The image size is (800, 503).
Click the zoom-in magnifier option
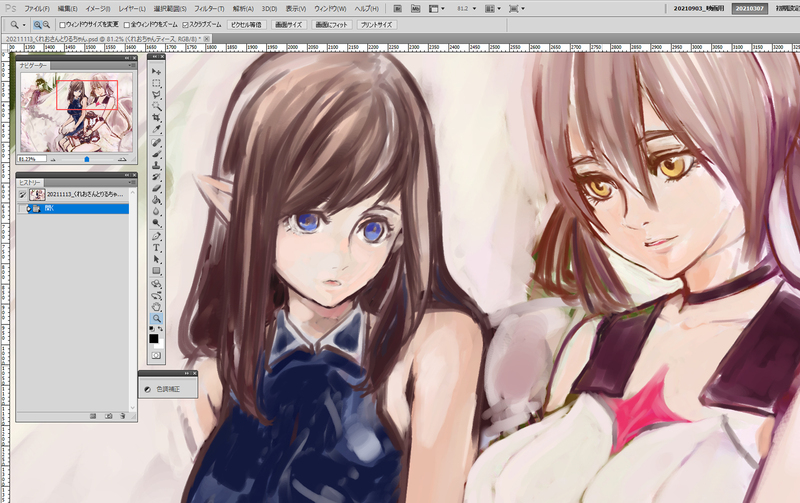37,24
